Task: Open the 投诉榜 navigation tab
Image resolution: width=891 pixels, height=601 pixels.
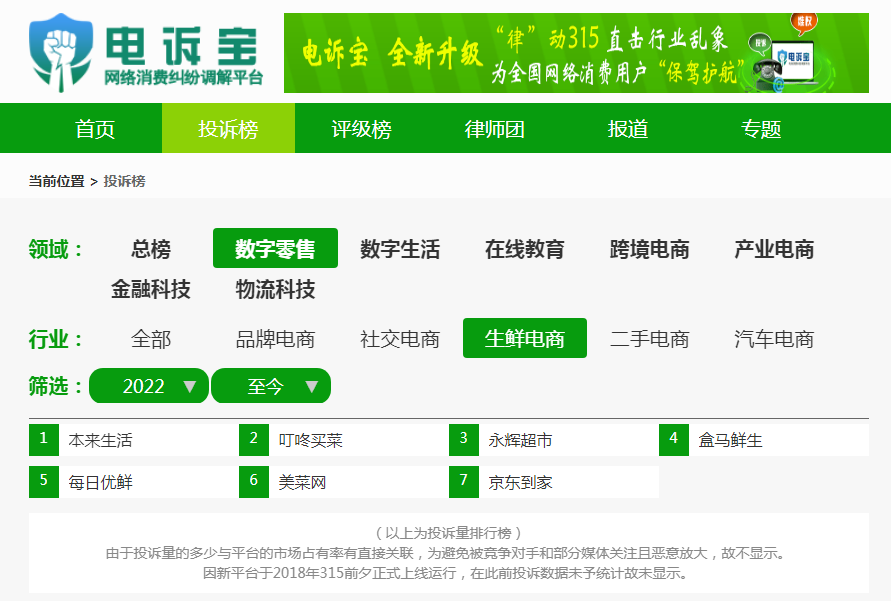Action: tap(228, 128)
